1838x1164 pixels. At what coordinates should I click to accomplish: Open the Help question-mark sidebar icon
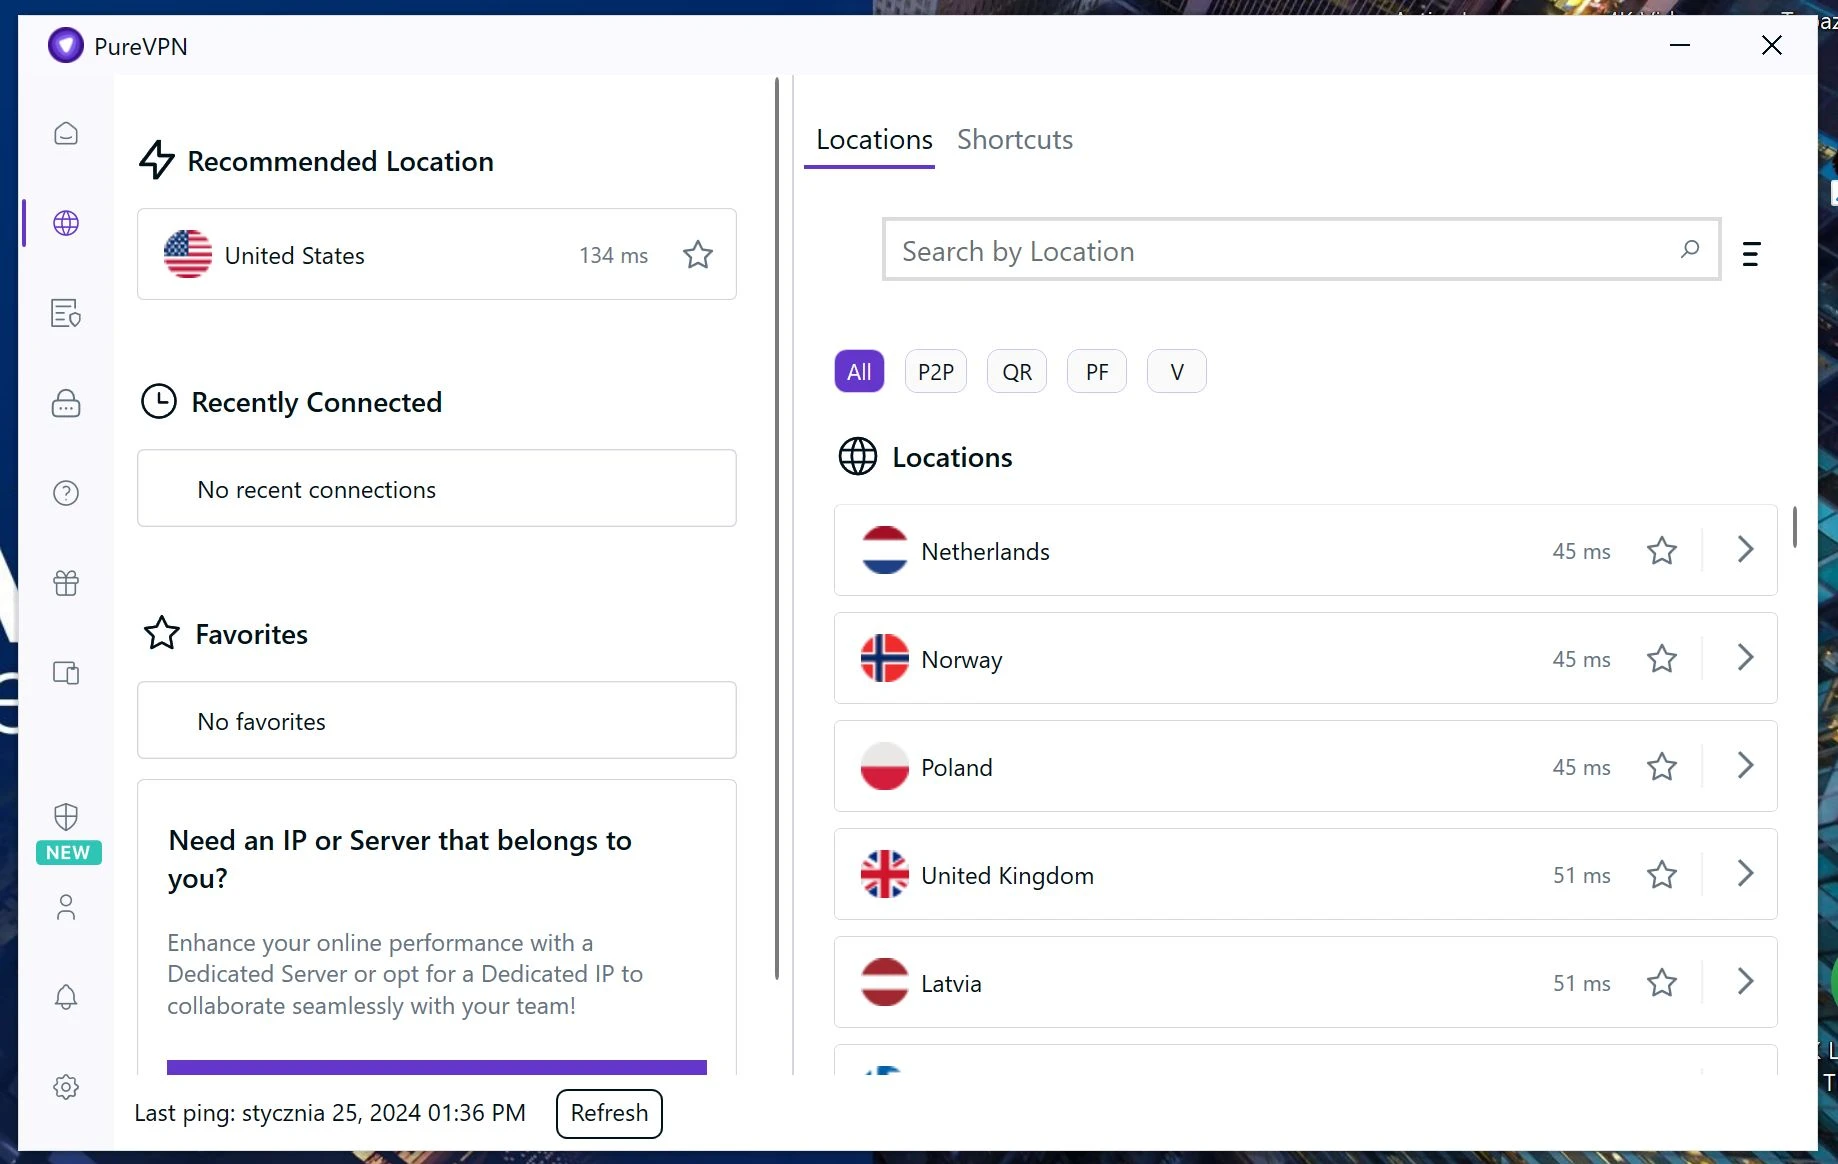66,493
